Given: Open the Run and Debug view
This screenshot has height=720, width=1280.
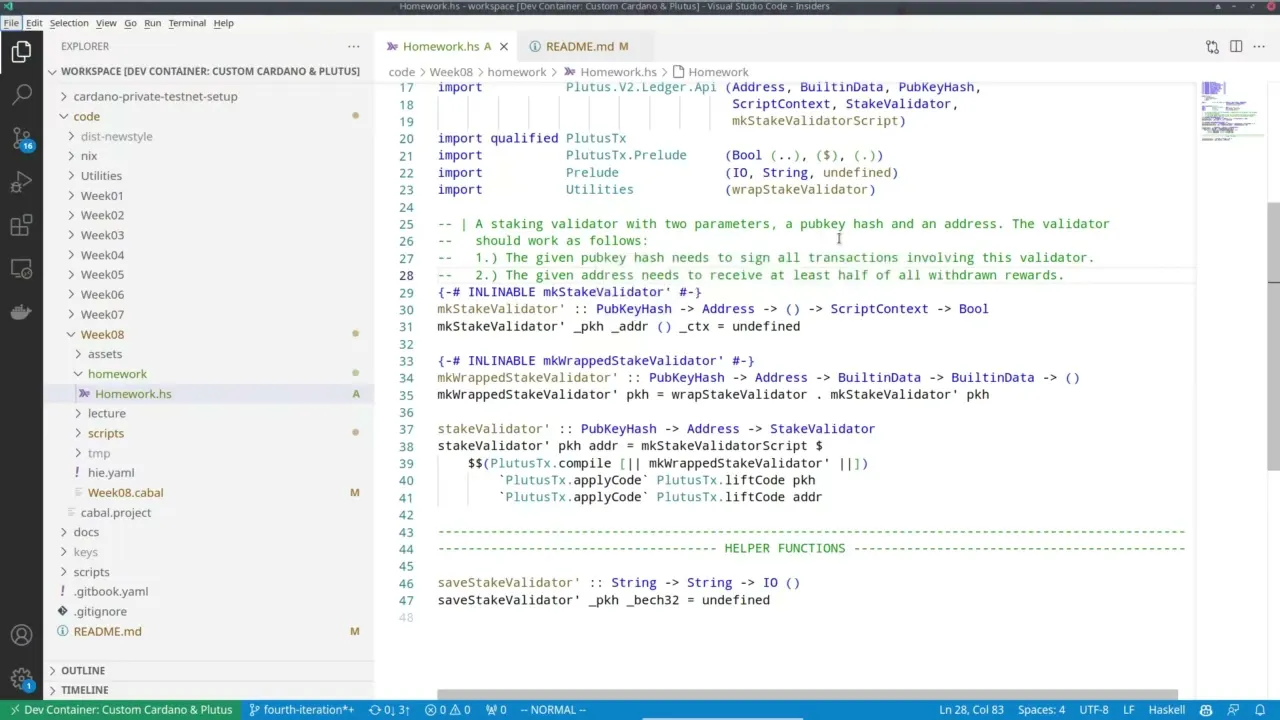Looking at the screenshot, I should click(21, 182).
